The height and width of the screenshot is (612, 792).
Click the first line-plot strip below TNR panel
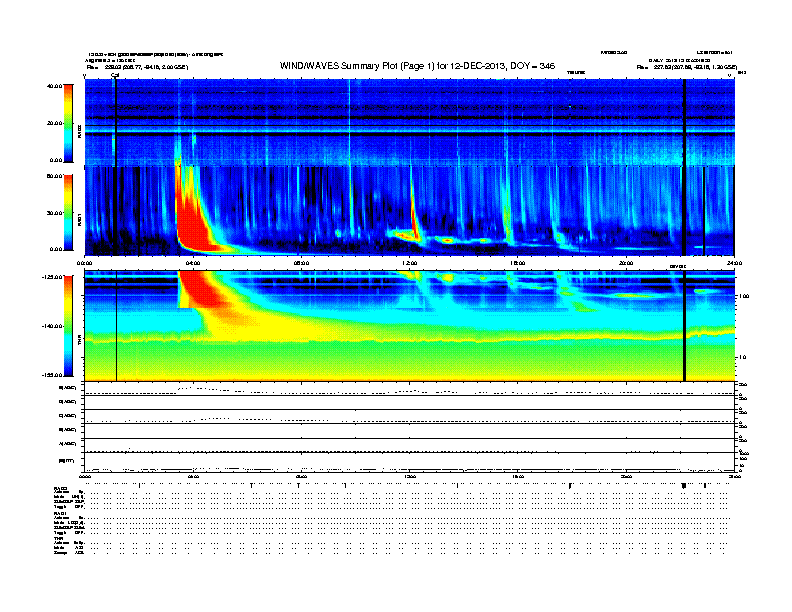(409, 388)
